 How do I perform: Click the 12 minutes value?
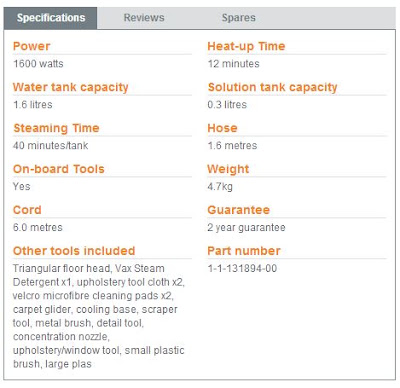[234, 64]
